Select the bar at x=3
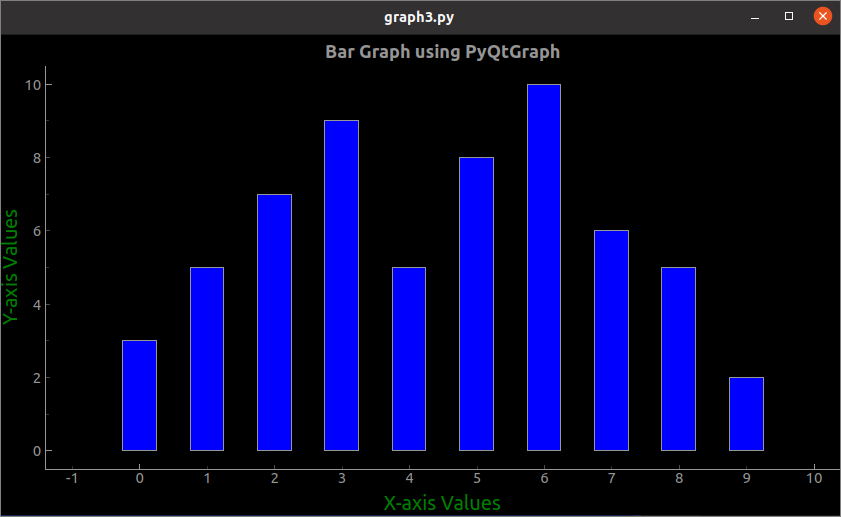 [342, 285]
